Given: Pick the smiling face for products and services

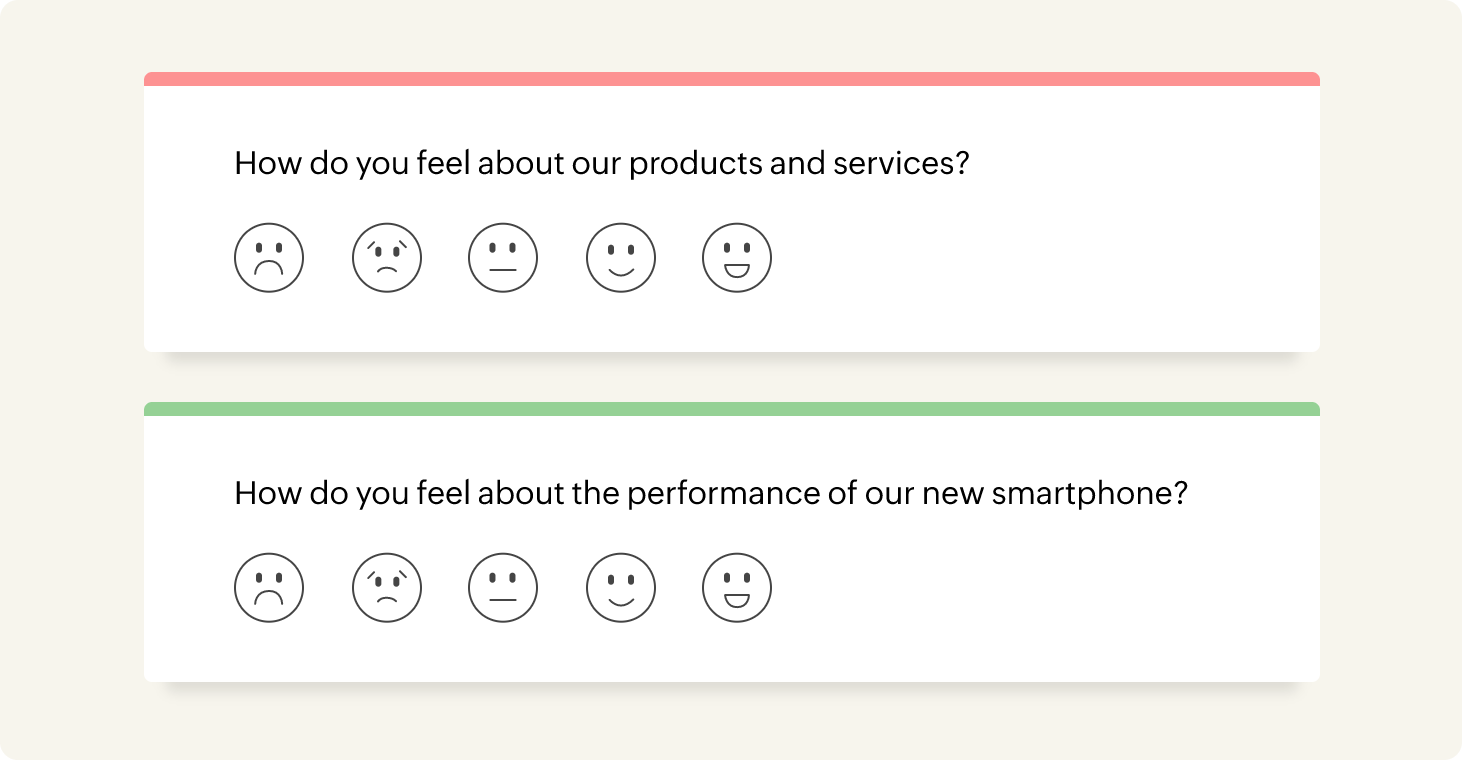Looking at the screenshot, I should 621,258.
